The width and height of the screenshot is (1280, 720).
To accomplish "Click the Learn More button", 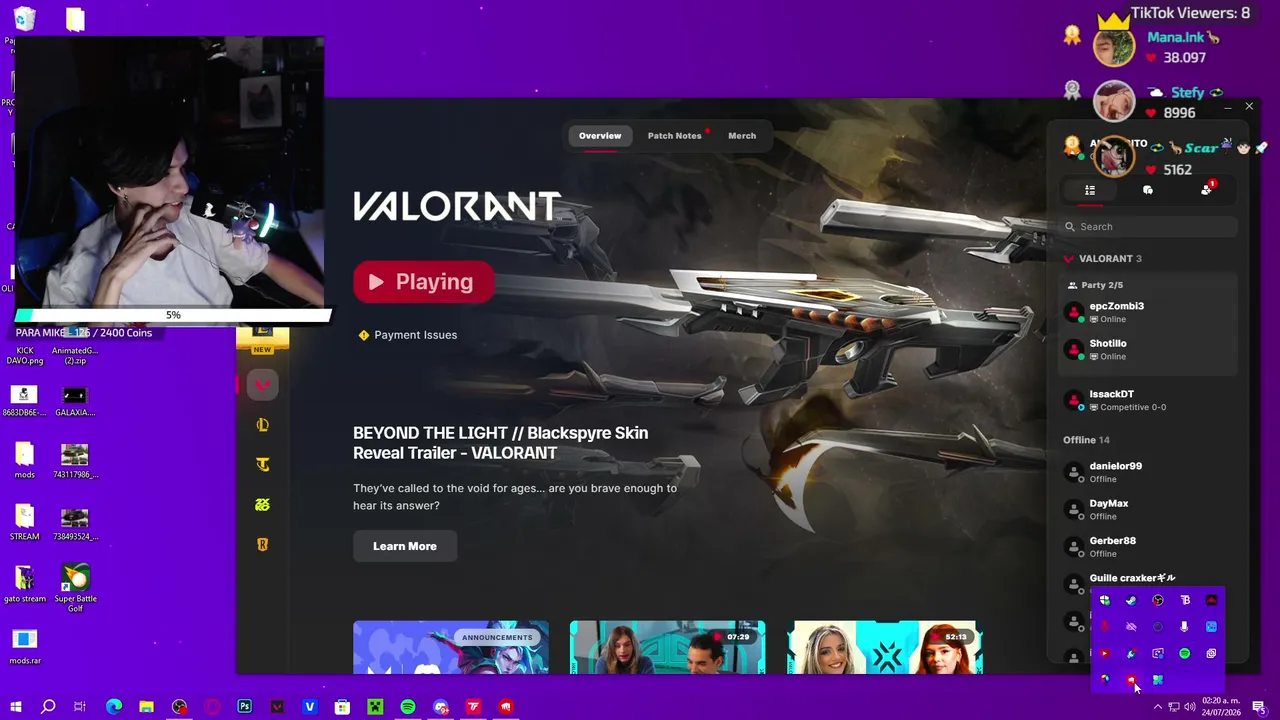I will click(405, 546).
